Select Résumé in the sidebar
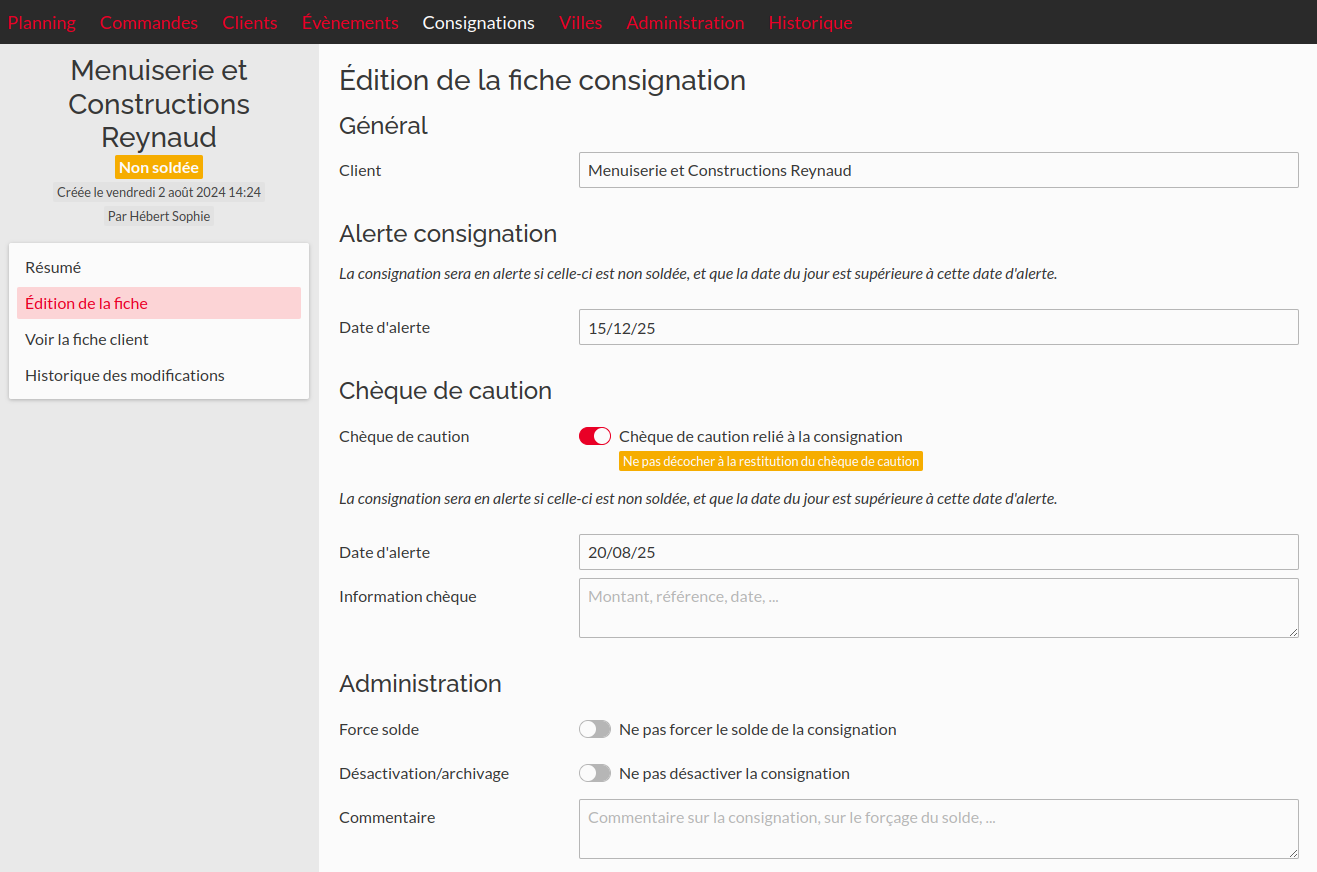The height and width of the screenshot is (872, 1317). [51, 267]
